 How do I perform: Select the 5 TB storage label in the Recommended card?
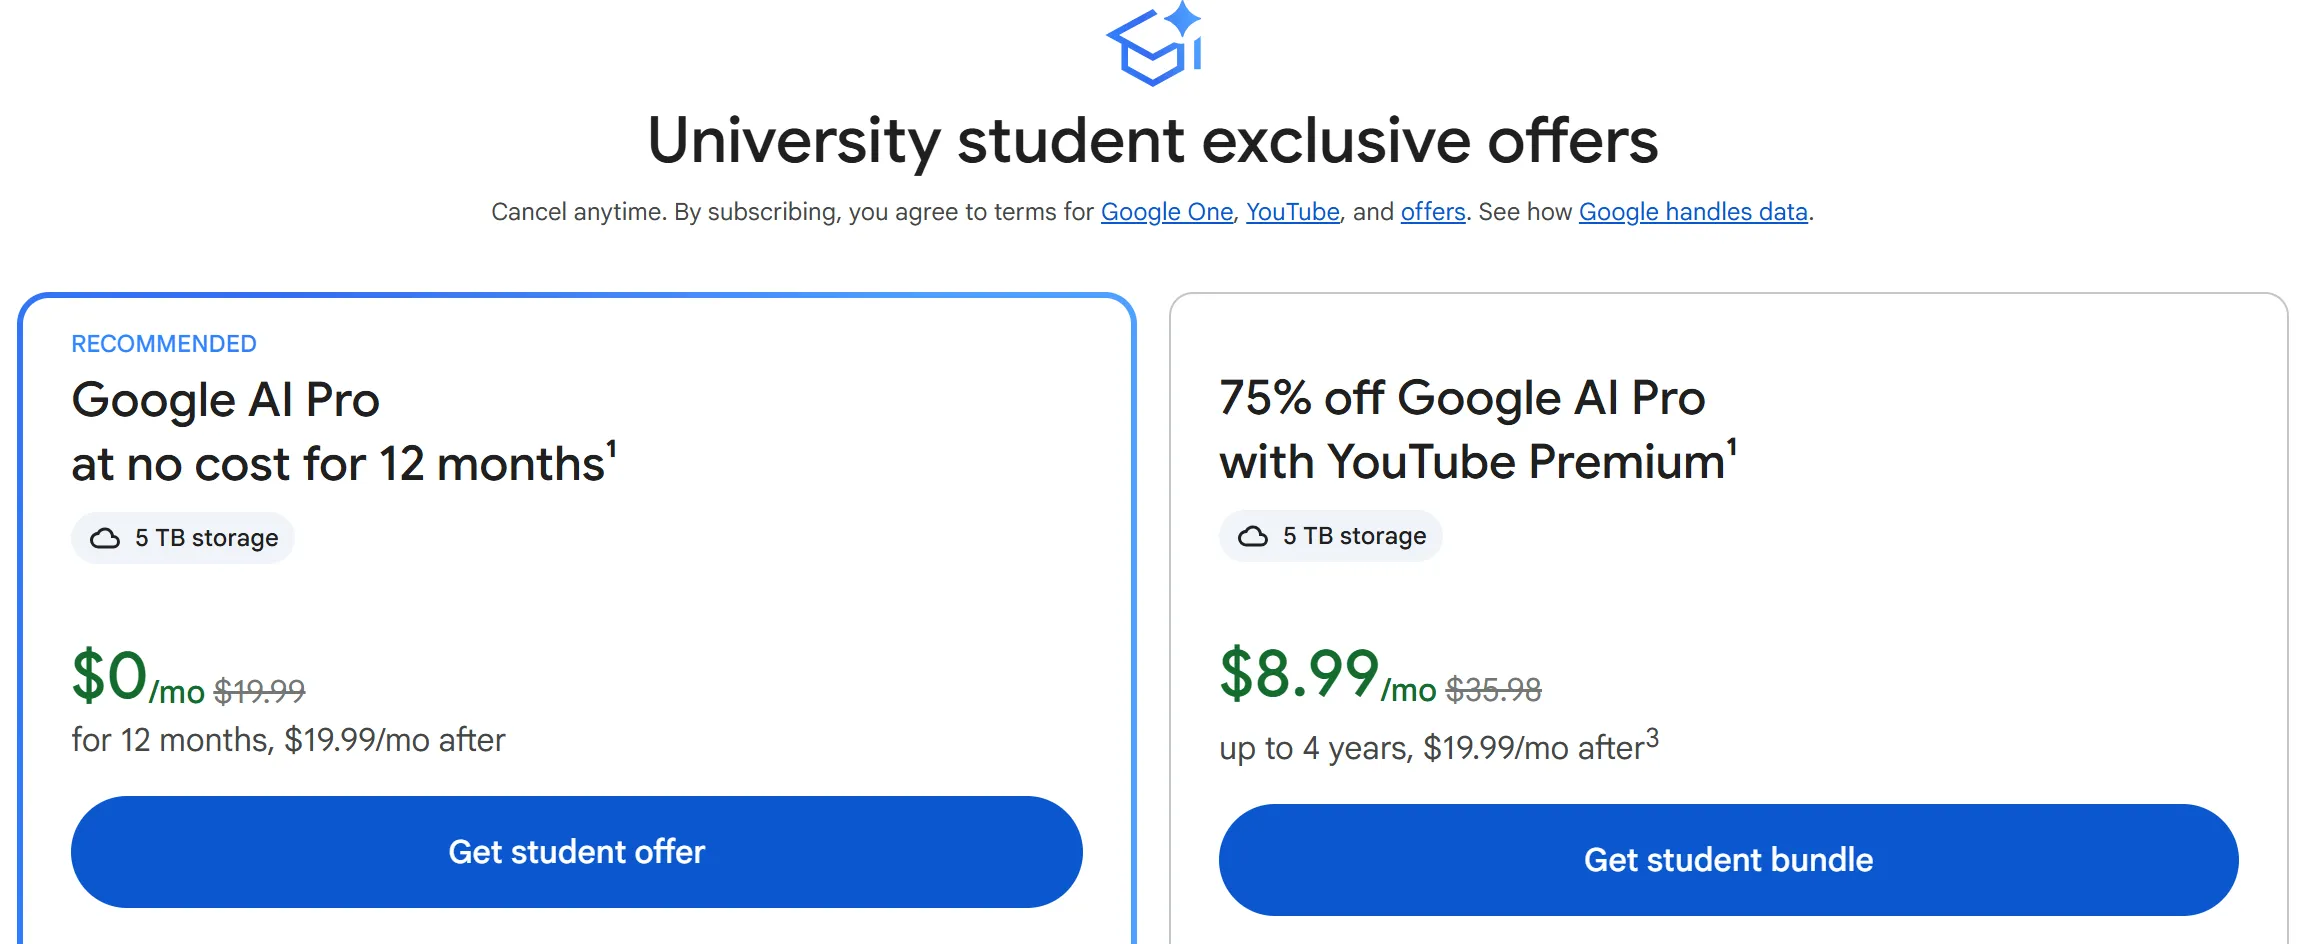pyautogui.click(x=207, y=538)
